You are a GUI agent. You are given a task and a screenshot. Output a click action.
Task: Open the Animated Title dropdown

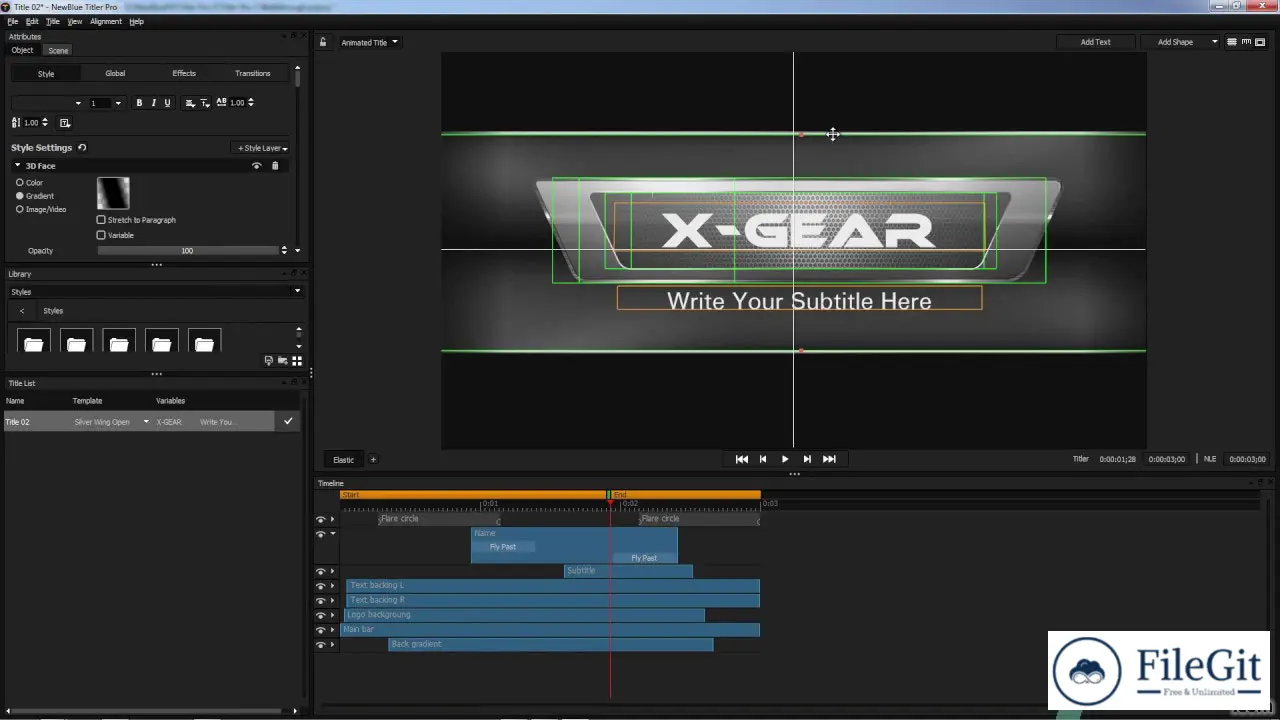[x=369, y=42]
